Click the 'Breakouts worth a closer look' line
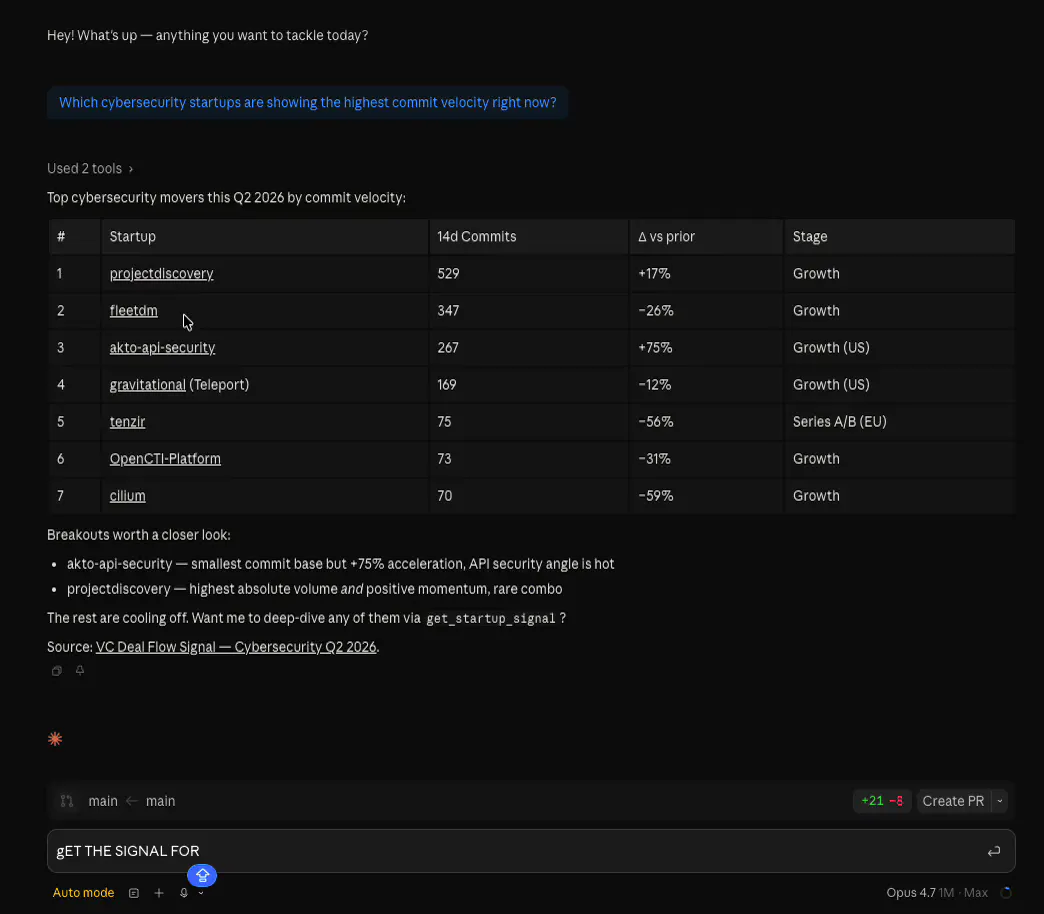1044x914 pixels. (138, 535)
